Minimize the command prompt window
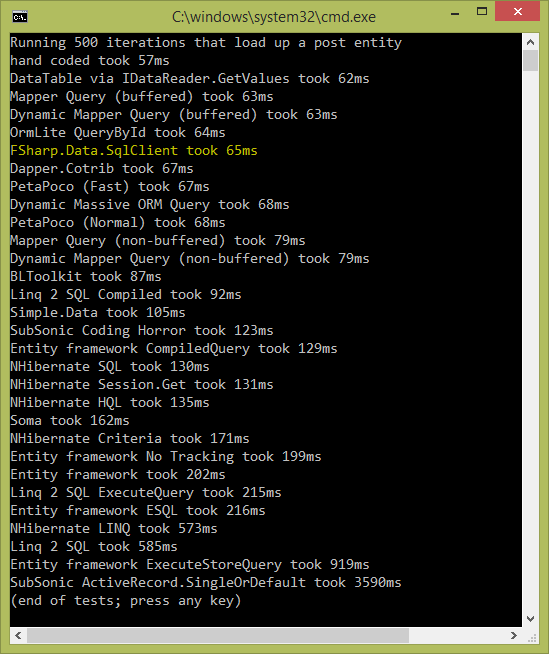Screen dimensions: 549x654 455,13
